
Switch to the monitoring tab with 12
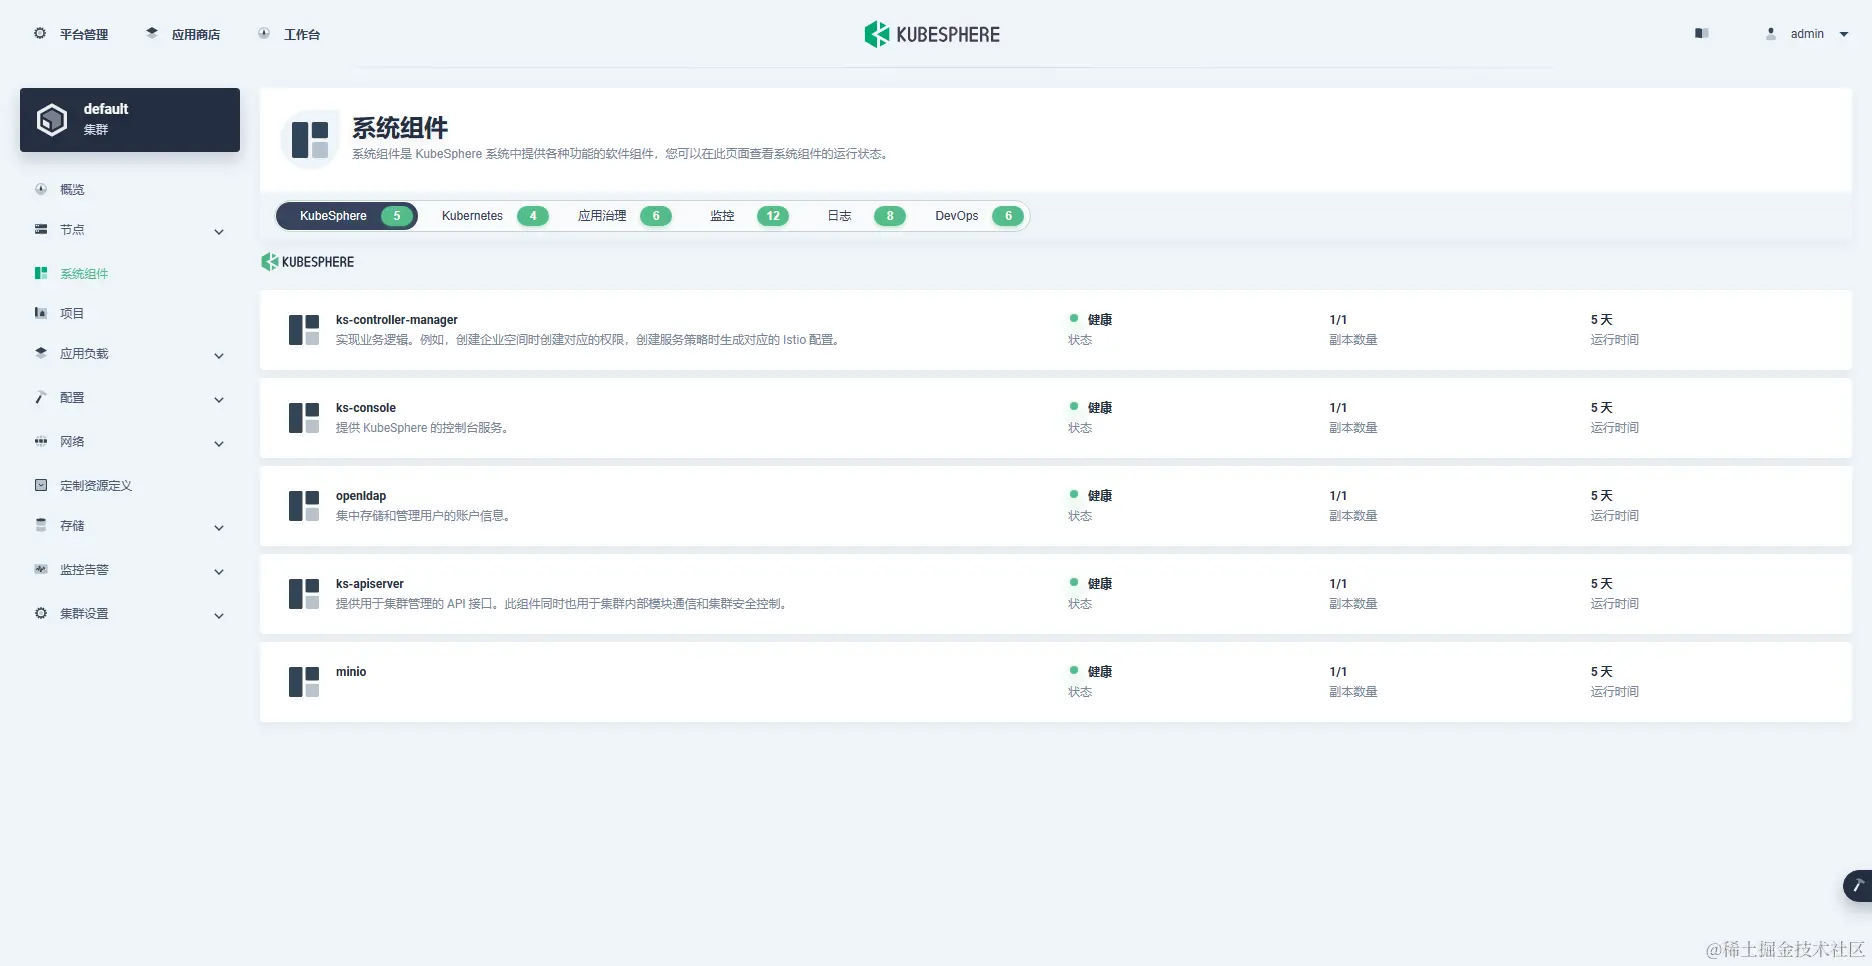click(749, 216)
